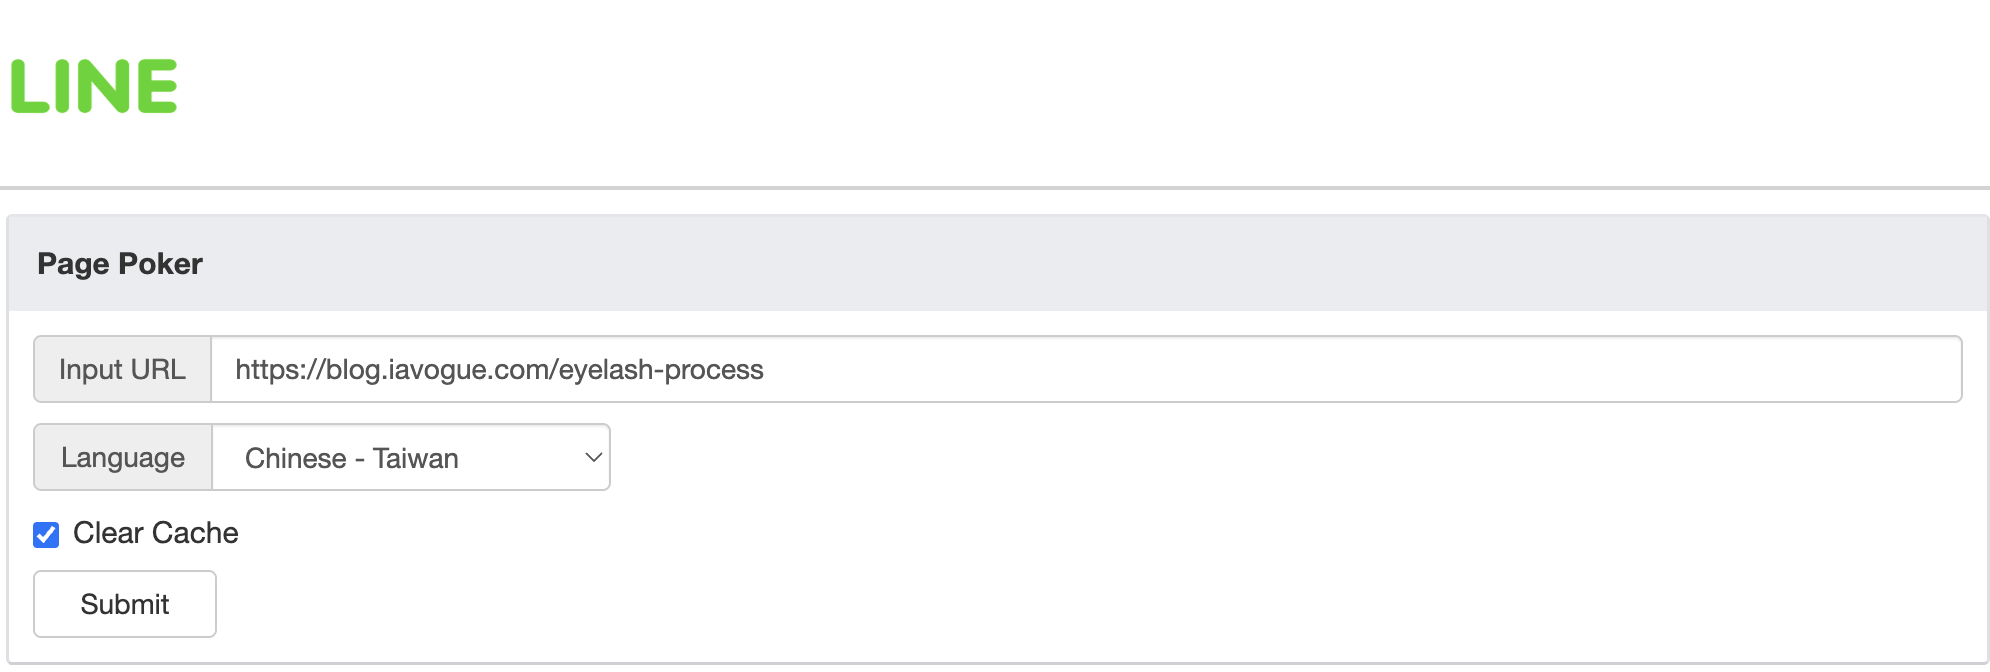Toggle the option via the Clear Cache label text

156,533
